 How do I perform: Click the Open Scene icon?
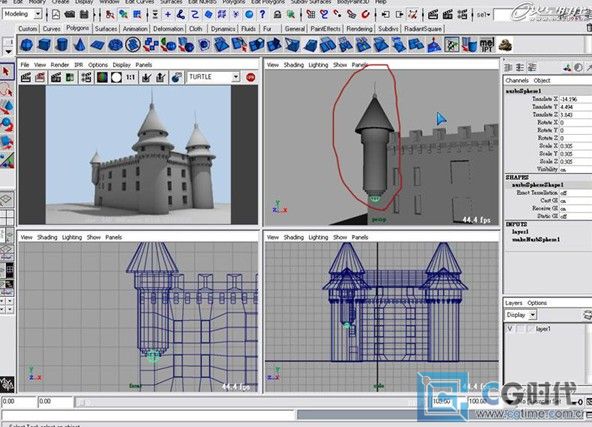[x=69, y=15]
